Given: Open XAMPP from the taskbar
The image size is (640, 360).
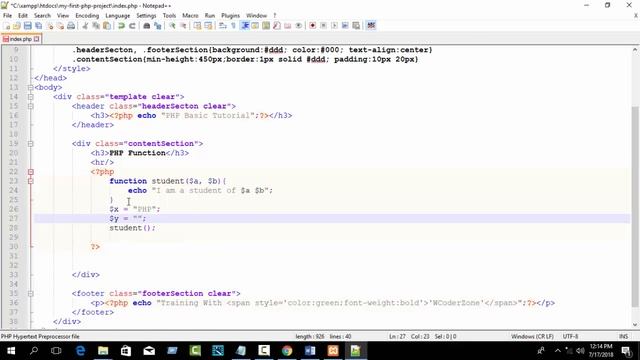Looking at the screenshot, I should pyautogui.click(x=333, y=351).
